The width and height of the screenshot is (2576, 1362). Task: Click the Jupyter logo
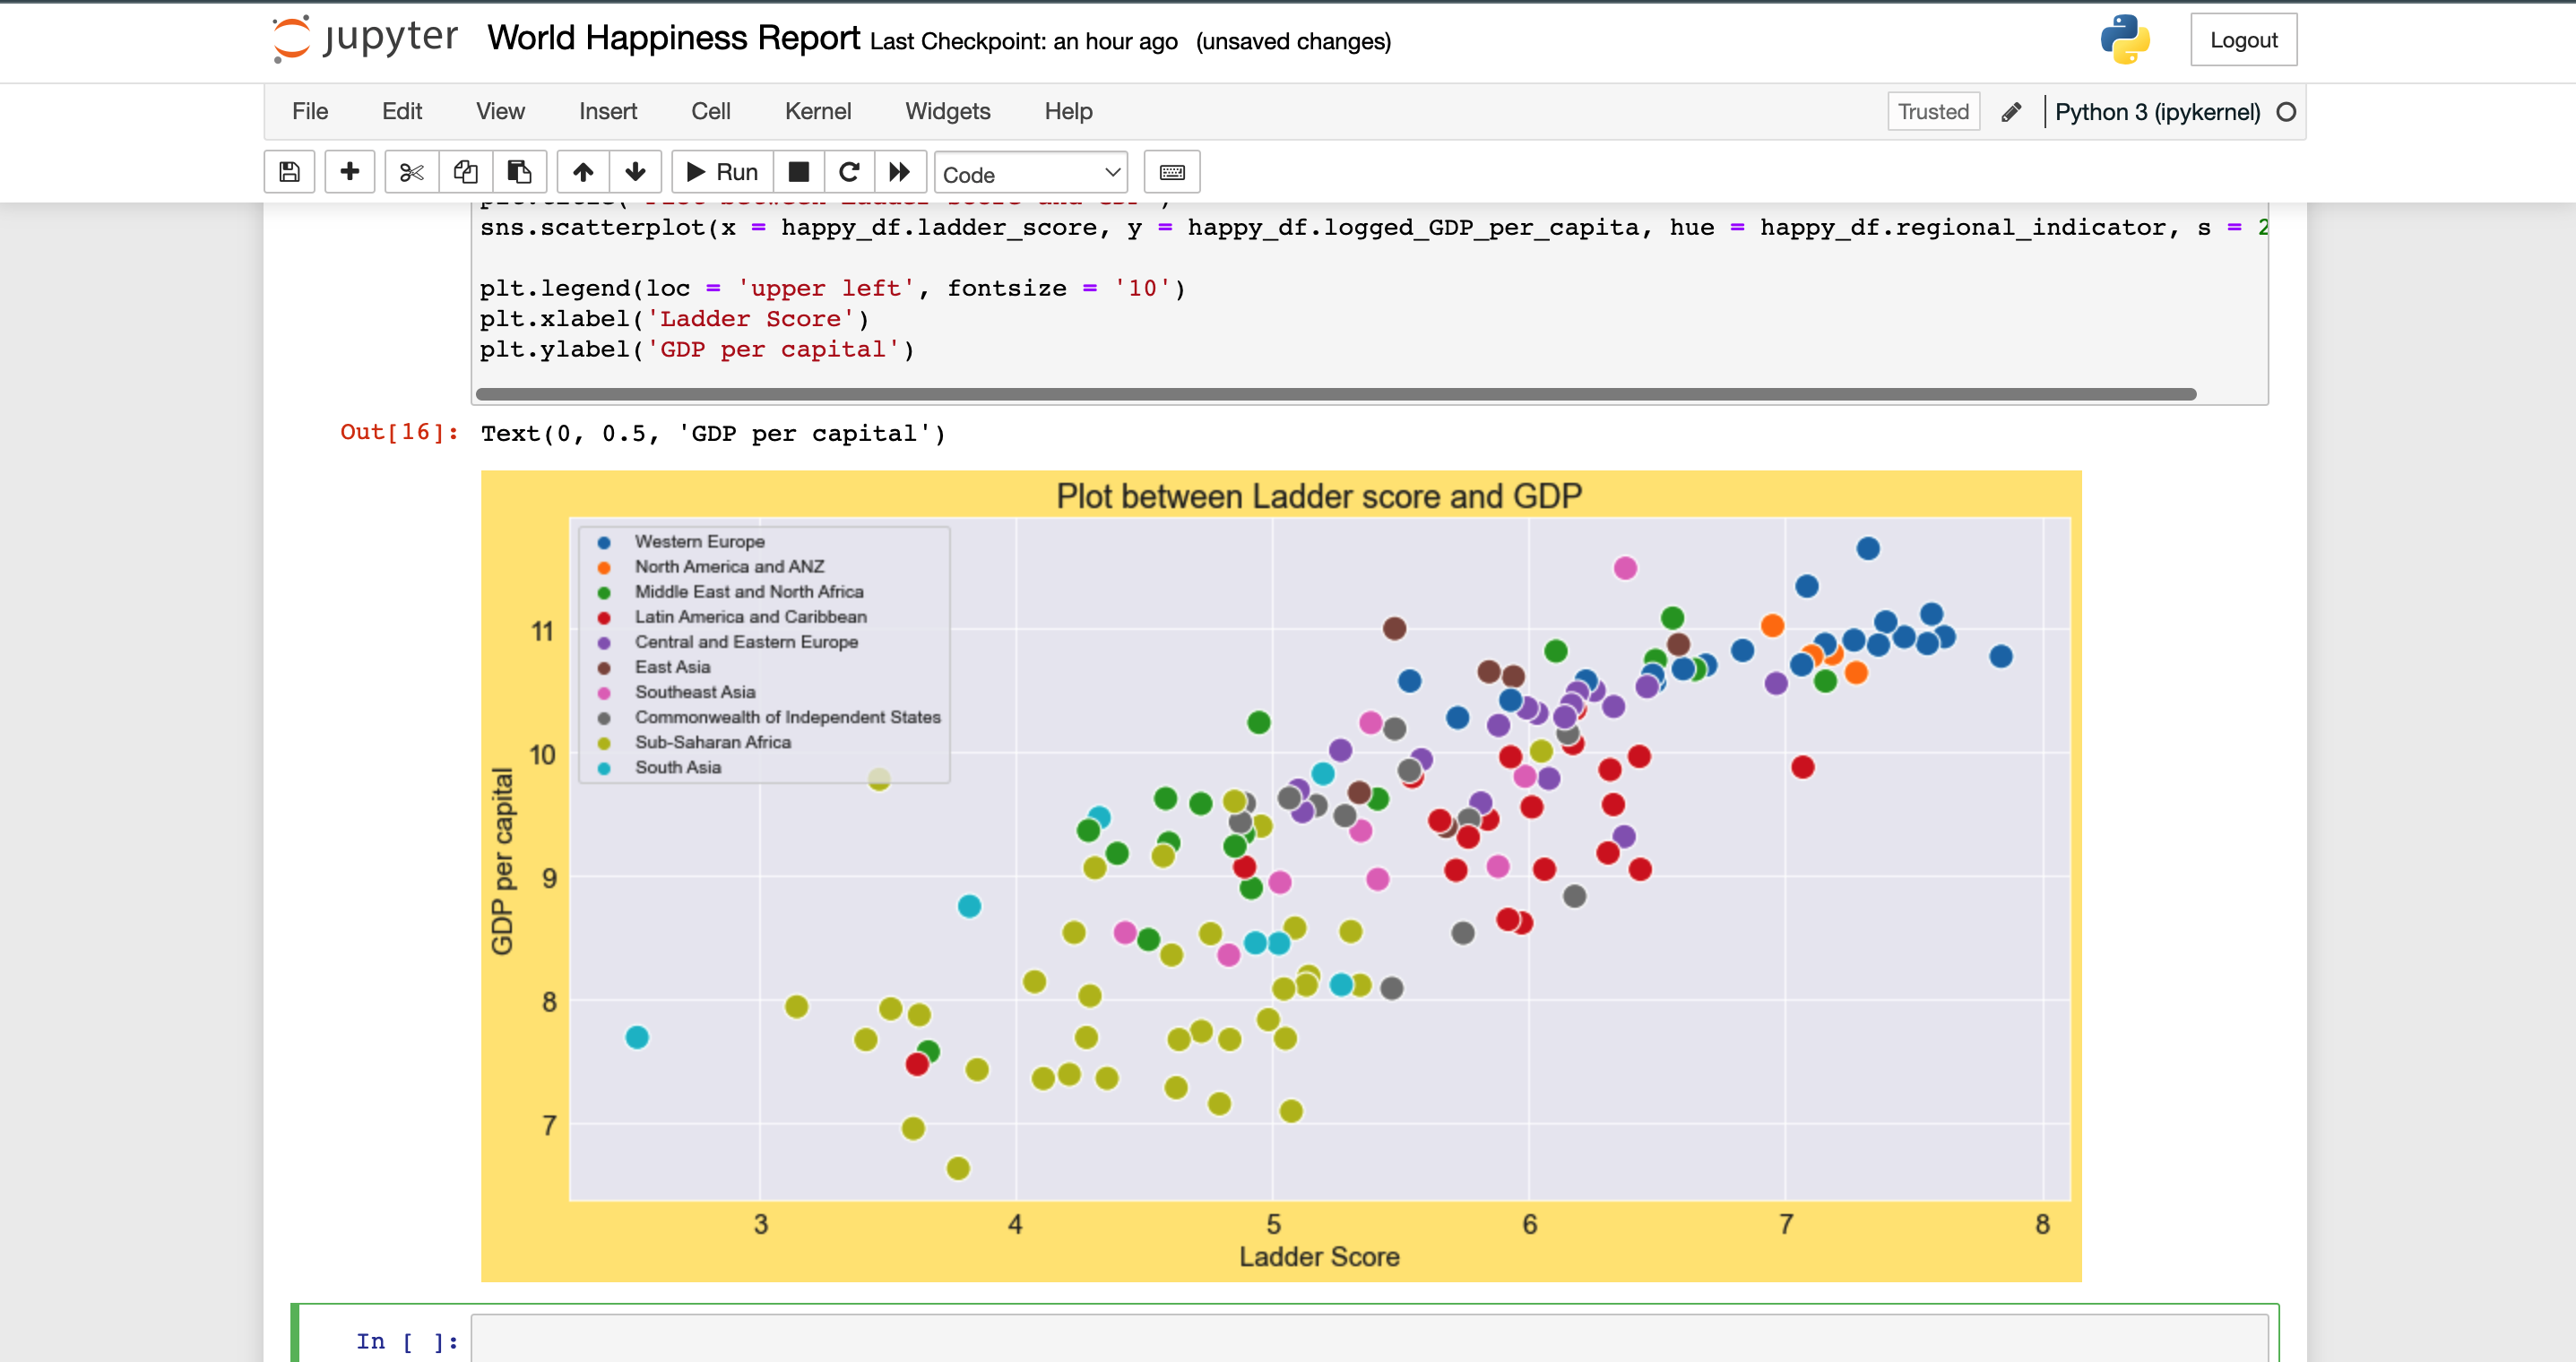click(x=365, y=40)
